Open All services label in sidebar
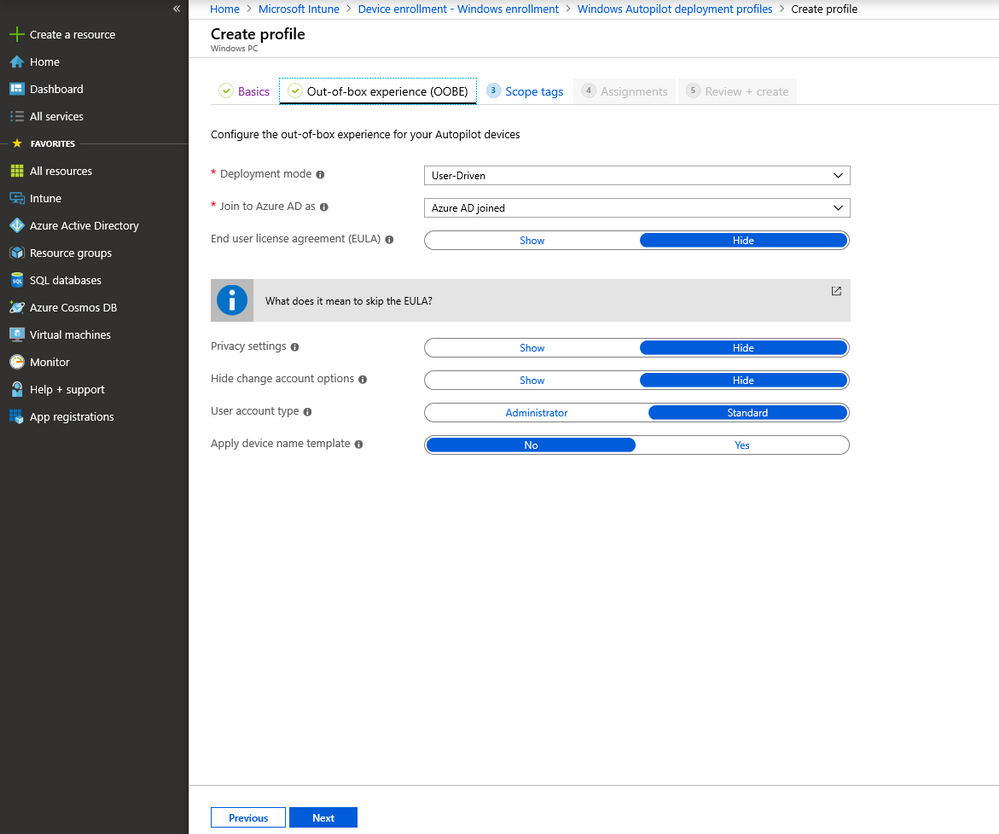 [x=57, y=117]
